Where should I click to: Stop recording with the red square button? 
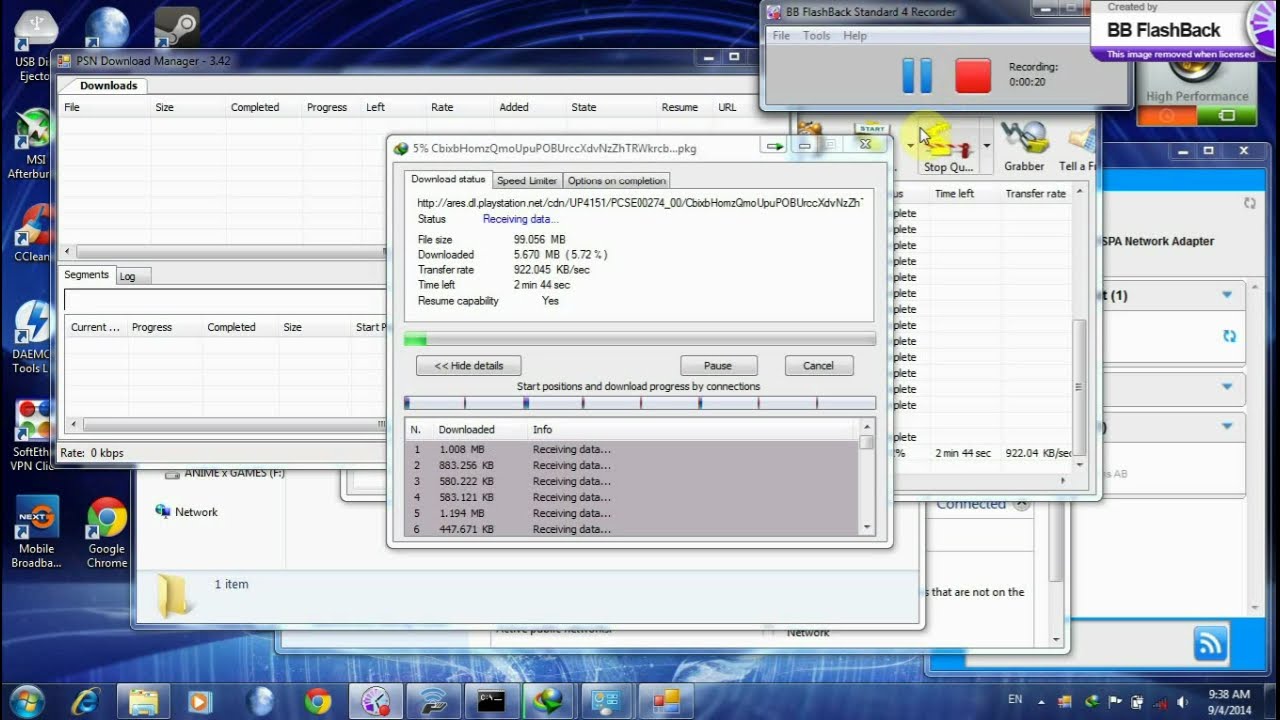point(973,76)
